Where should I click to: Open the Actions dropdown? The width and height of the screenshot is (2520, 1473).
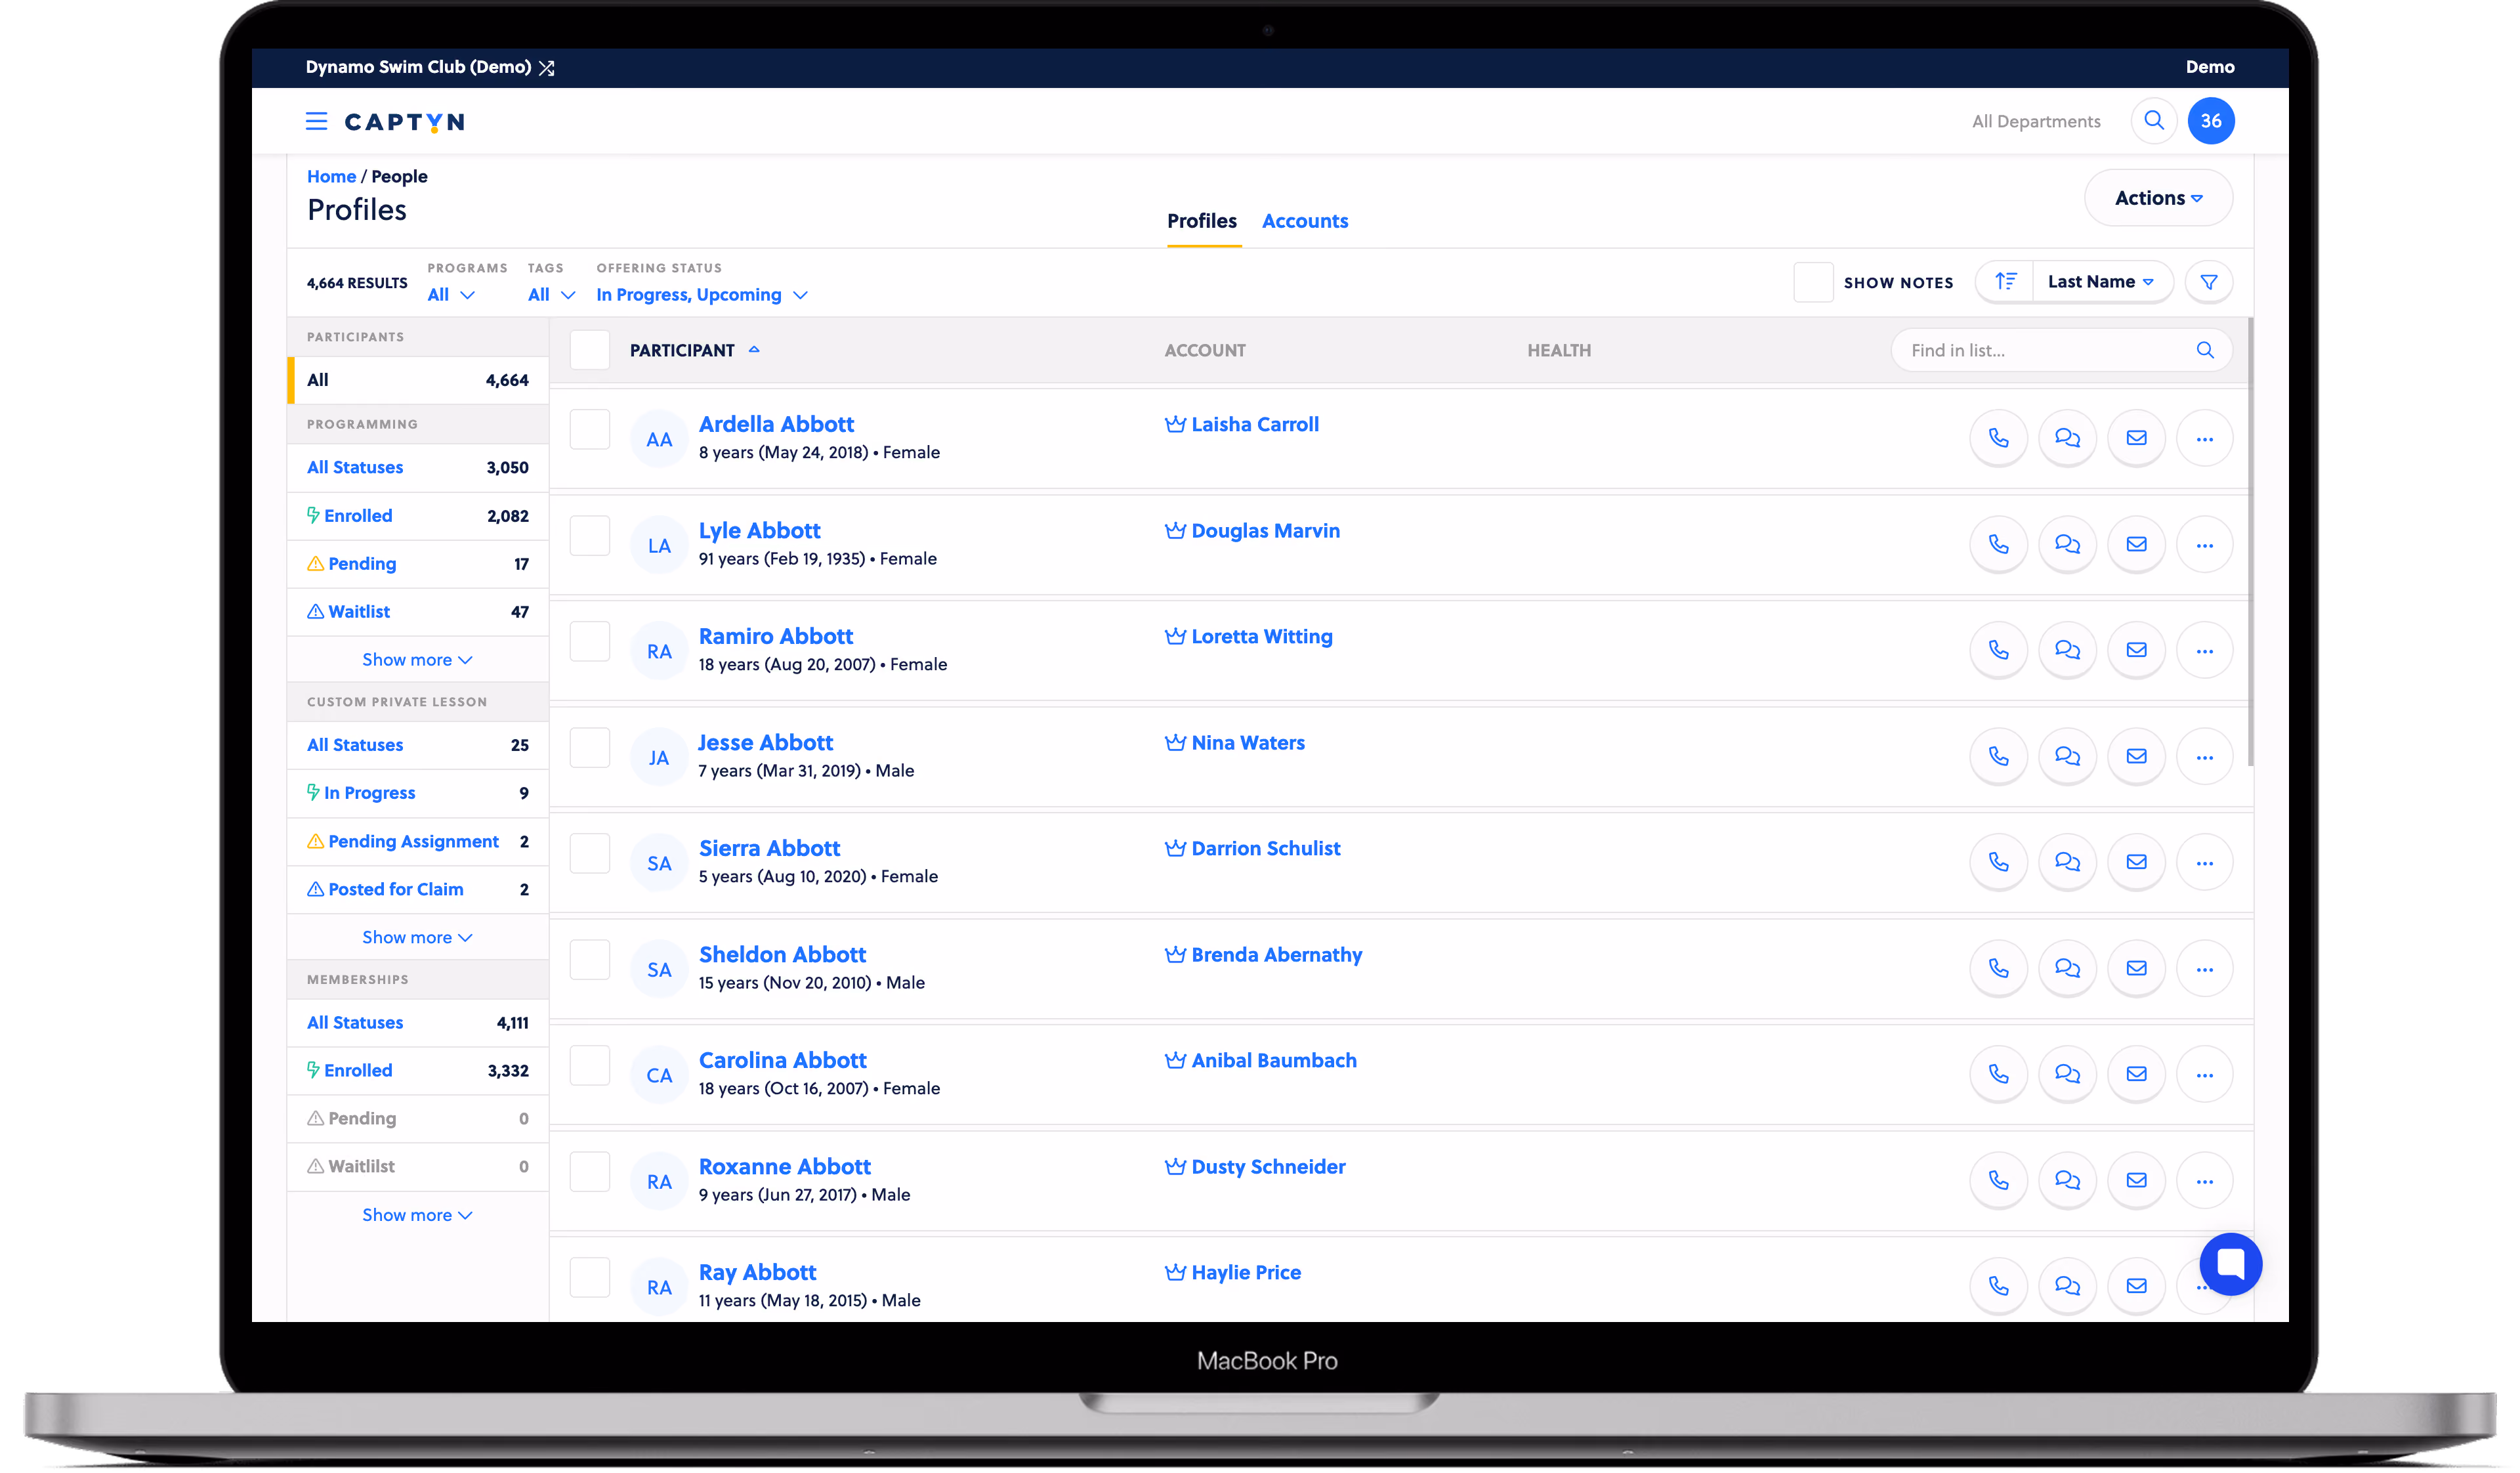[2157, 198]
